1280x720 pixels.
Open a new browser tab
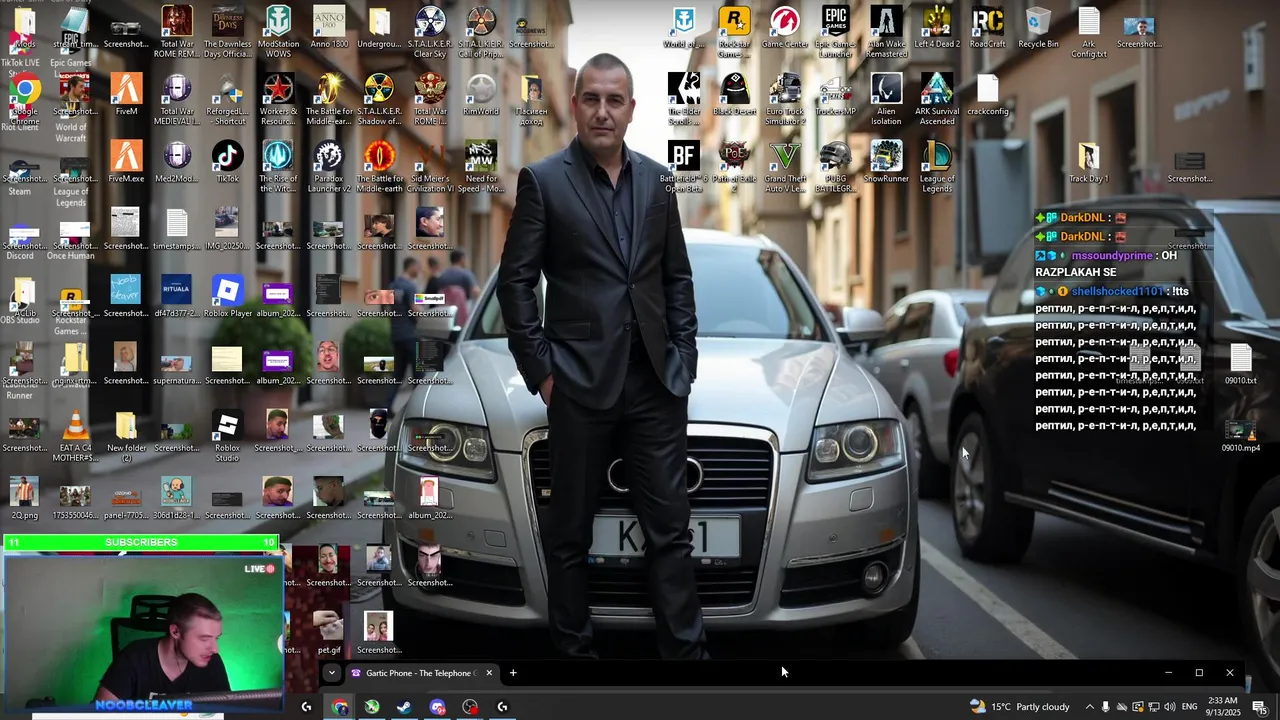pyautogui.click(x=513, y=673)
